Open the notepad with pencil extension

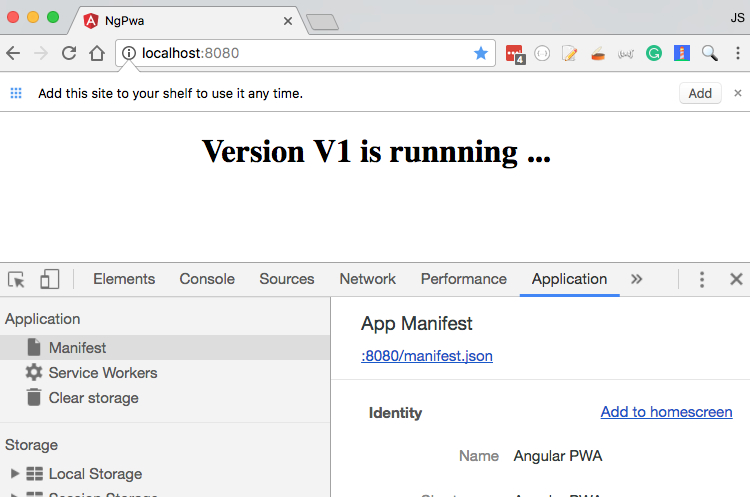click(569, 53)
